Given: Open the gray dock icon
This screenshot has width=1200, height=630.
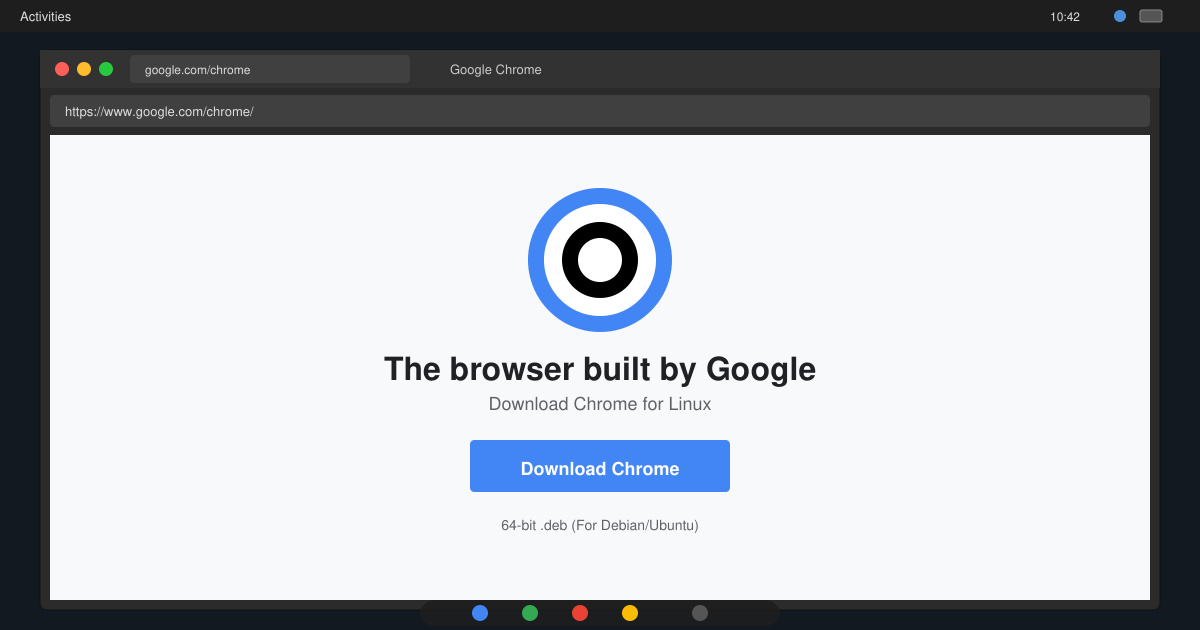Looking at the screenshot, I should [x=700, y=613].
